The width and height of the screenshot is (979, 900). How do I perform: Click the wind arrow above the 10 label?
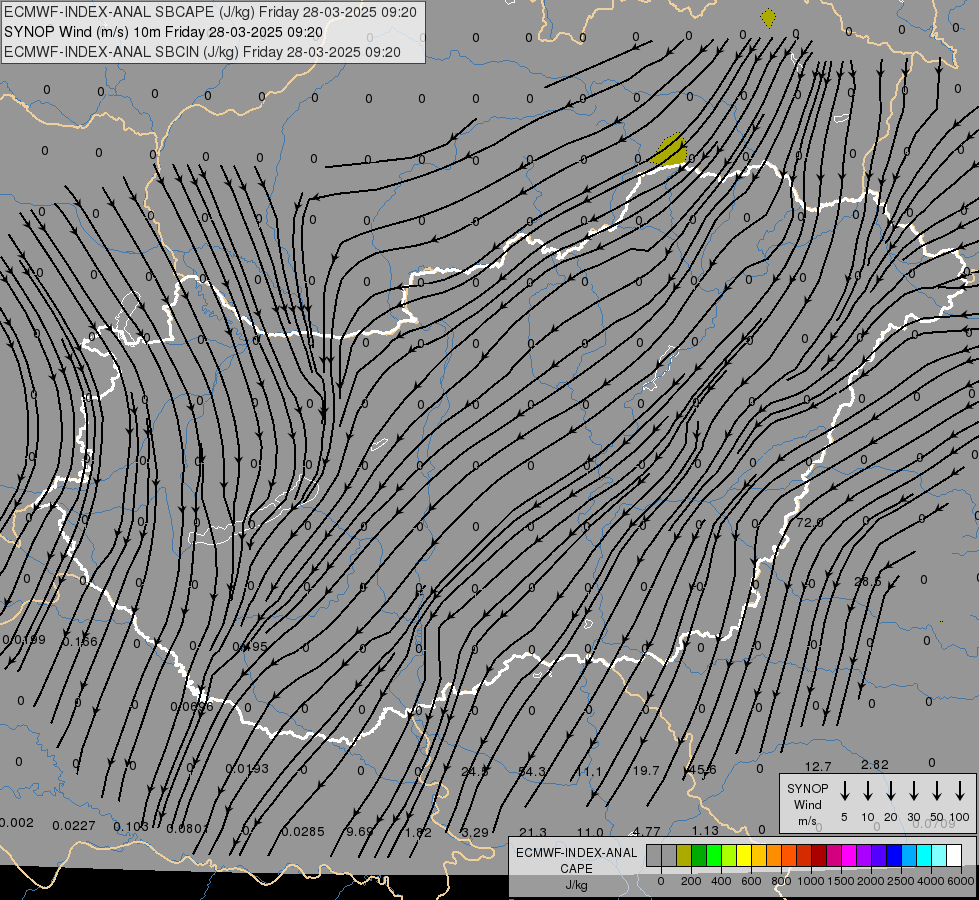(x=868, y=791)
